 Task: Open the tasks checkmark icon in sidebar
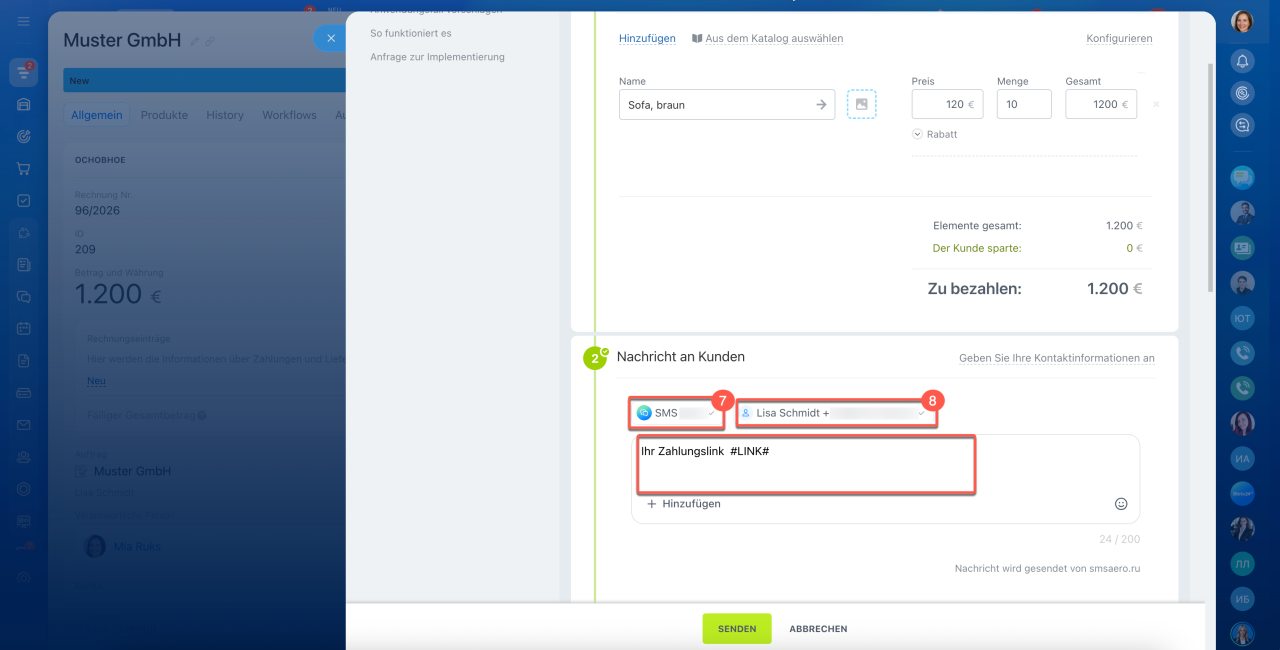pyautogui.click(x=24, y=200)
